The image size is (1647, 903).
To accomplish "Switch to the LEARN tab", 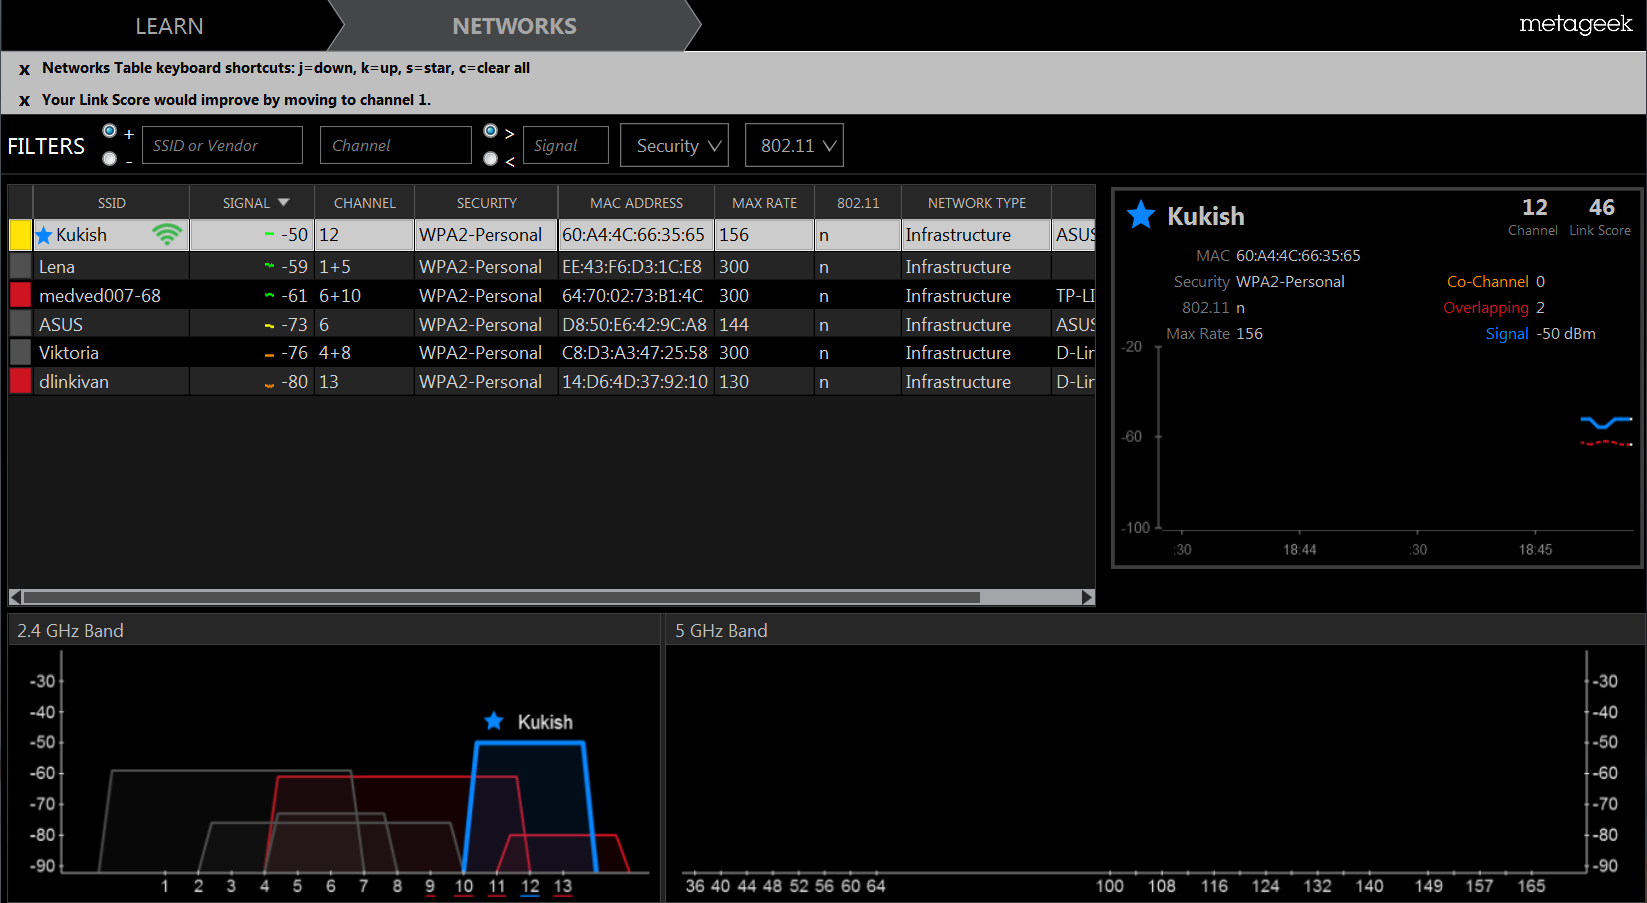I will click(x=169, y=26).
